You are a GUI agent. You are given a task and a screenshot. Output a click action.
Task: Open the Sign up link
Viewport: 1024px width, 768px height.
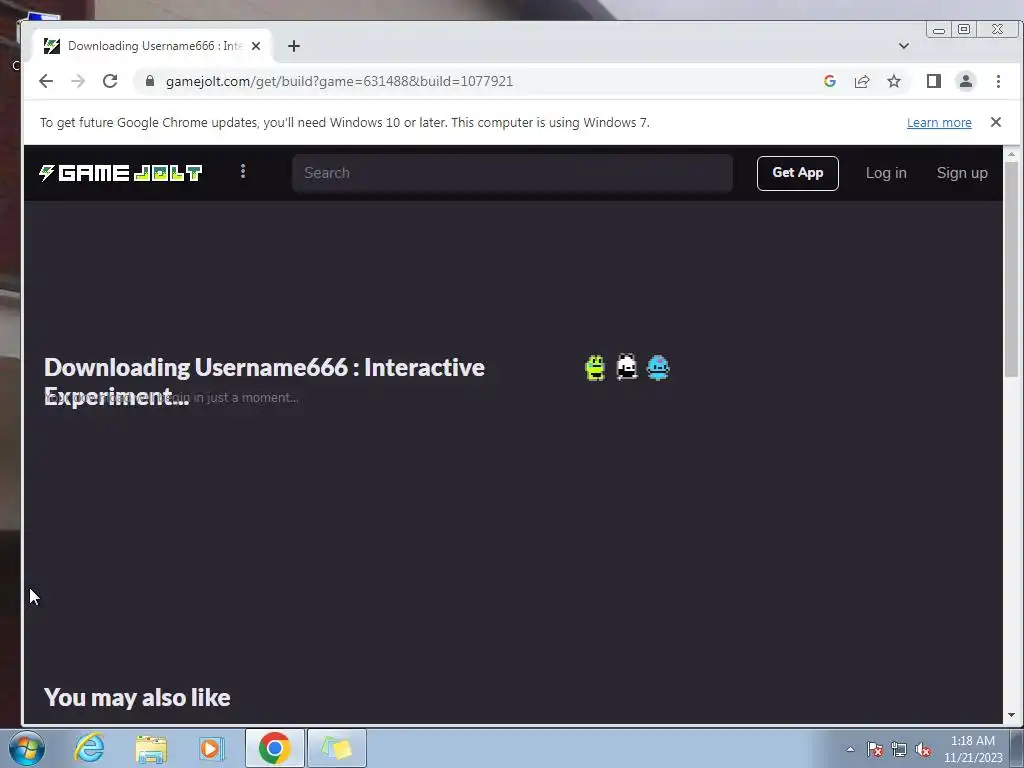click(x=962, y=173)
